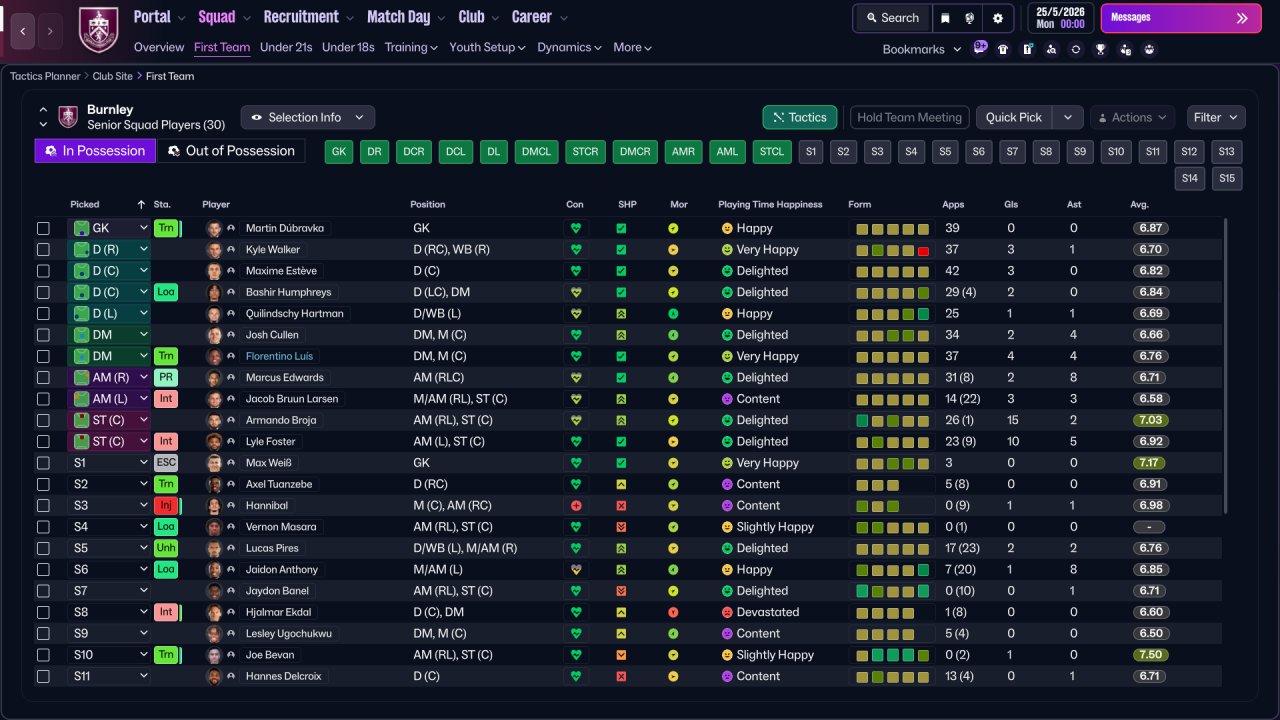Expand the Bookmarks dropdown

pyautogui.click(x=922, y=49)
